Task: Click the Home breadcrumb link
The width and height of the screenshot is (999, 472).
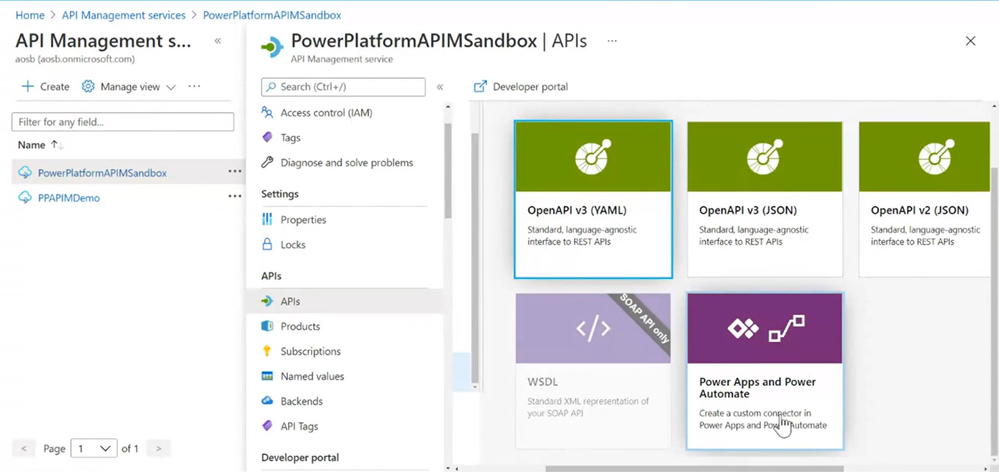Action: (30, 15)
